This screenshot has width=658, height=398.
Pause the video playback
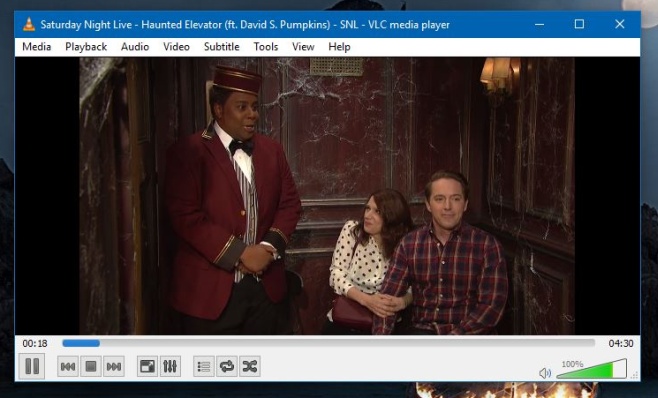coord(32,366)
